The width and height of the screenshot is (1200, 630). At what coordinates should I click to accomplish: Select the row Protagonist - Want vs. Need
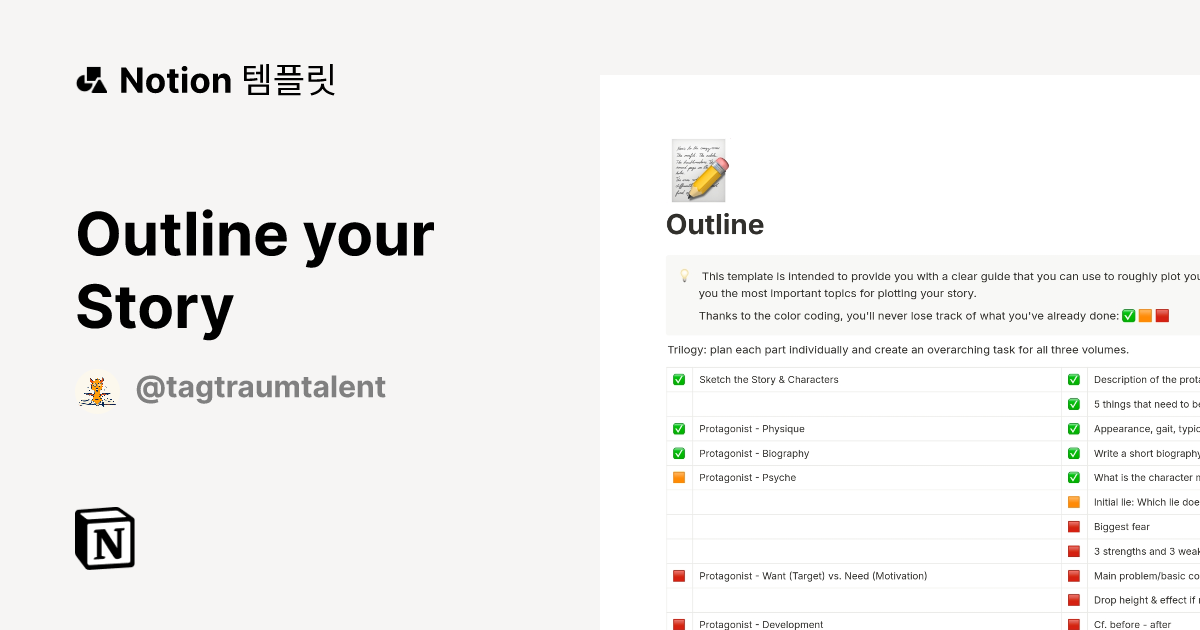pos(813,575)
